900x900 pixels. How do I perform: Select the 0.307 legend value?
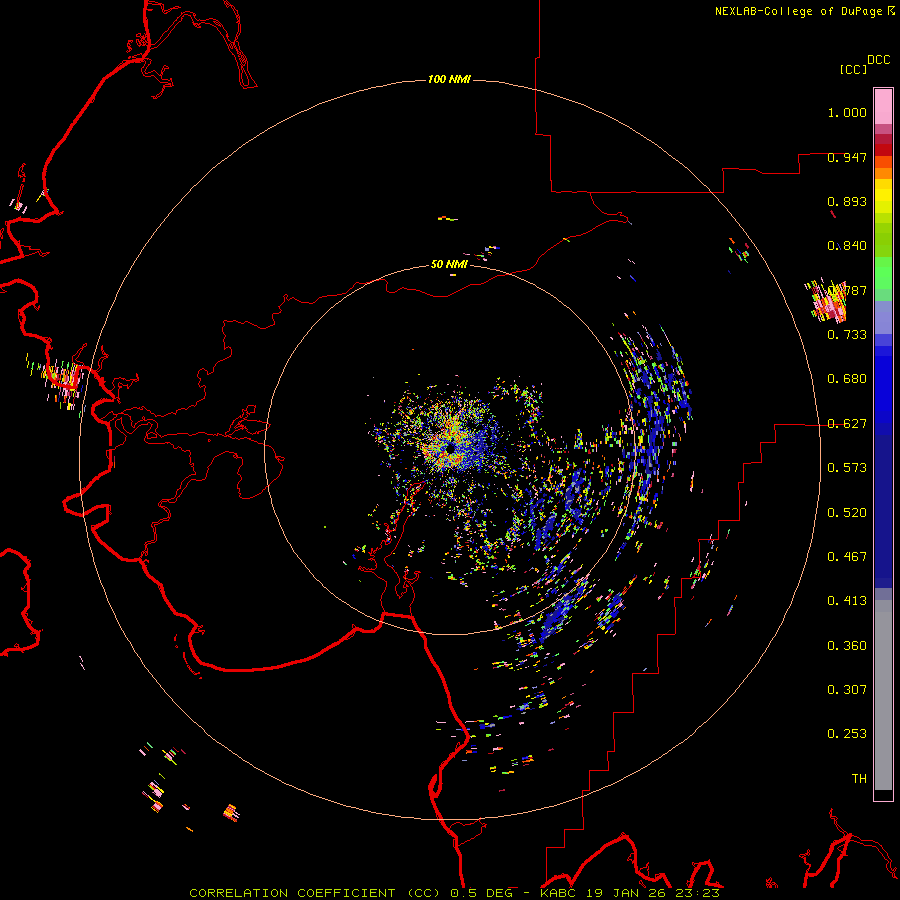point(847,690)
